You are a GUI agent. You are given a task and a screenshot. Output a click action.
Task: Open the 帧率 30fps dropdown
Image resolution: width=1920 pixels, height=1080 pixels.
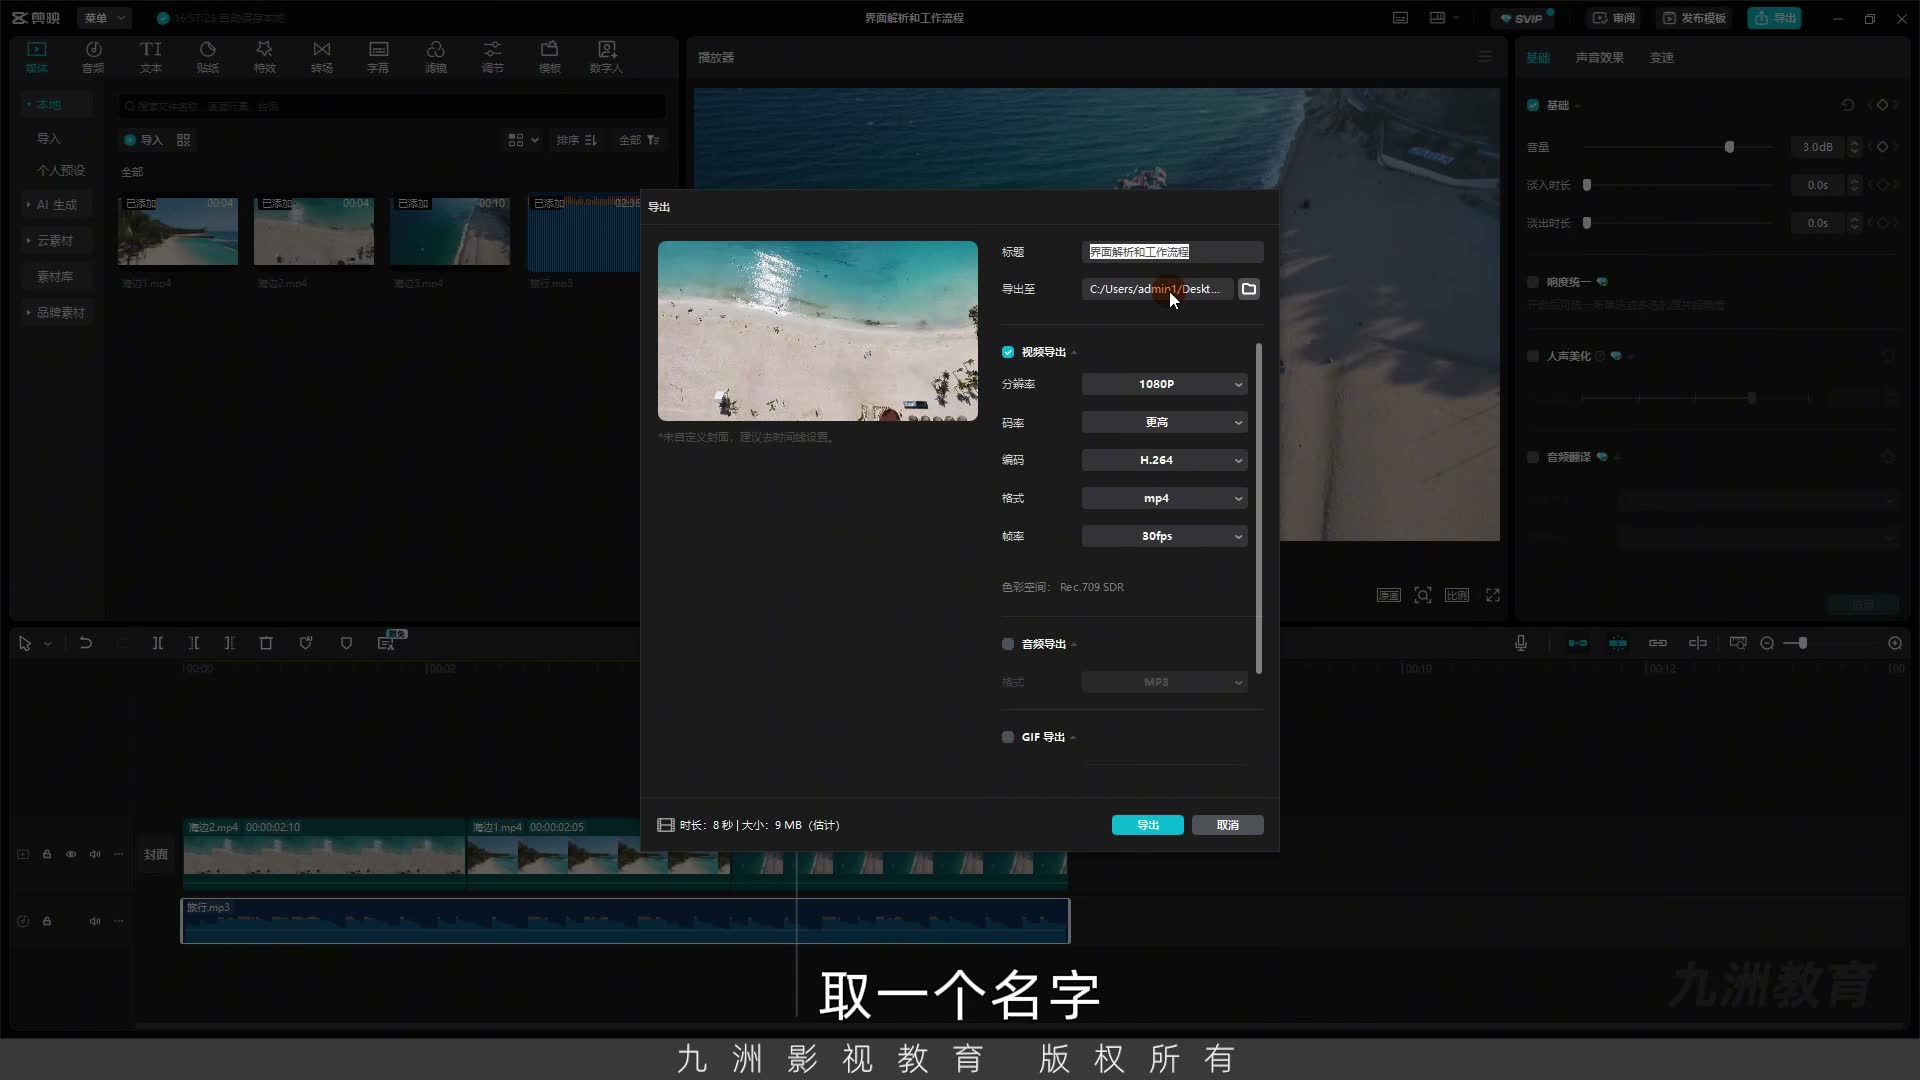[x=1165, y=536]
